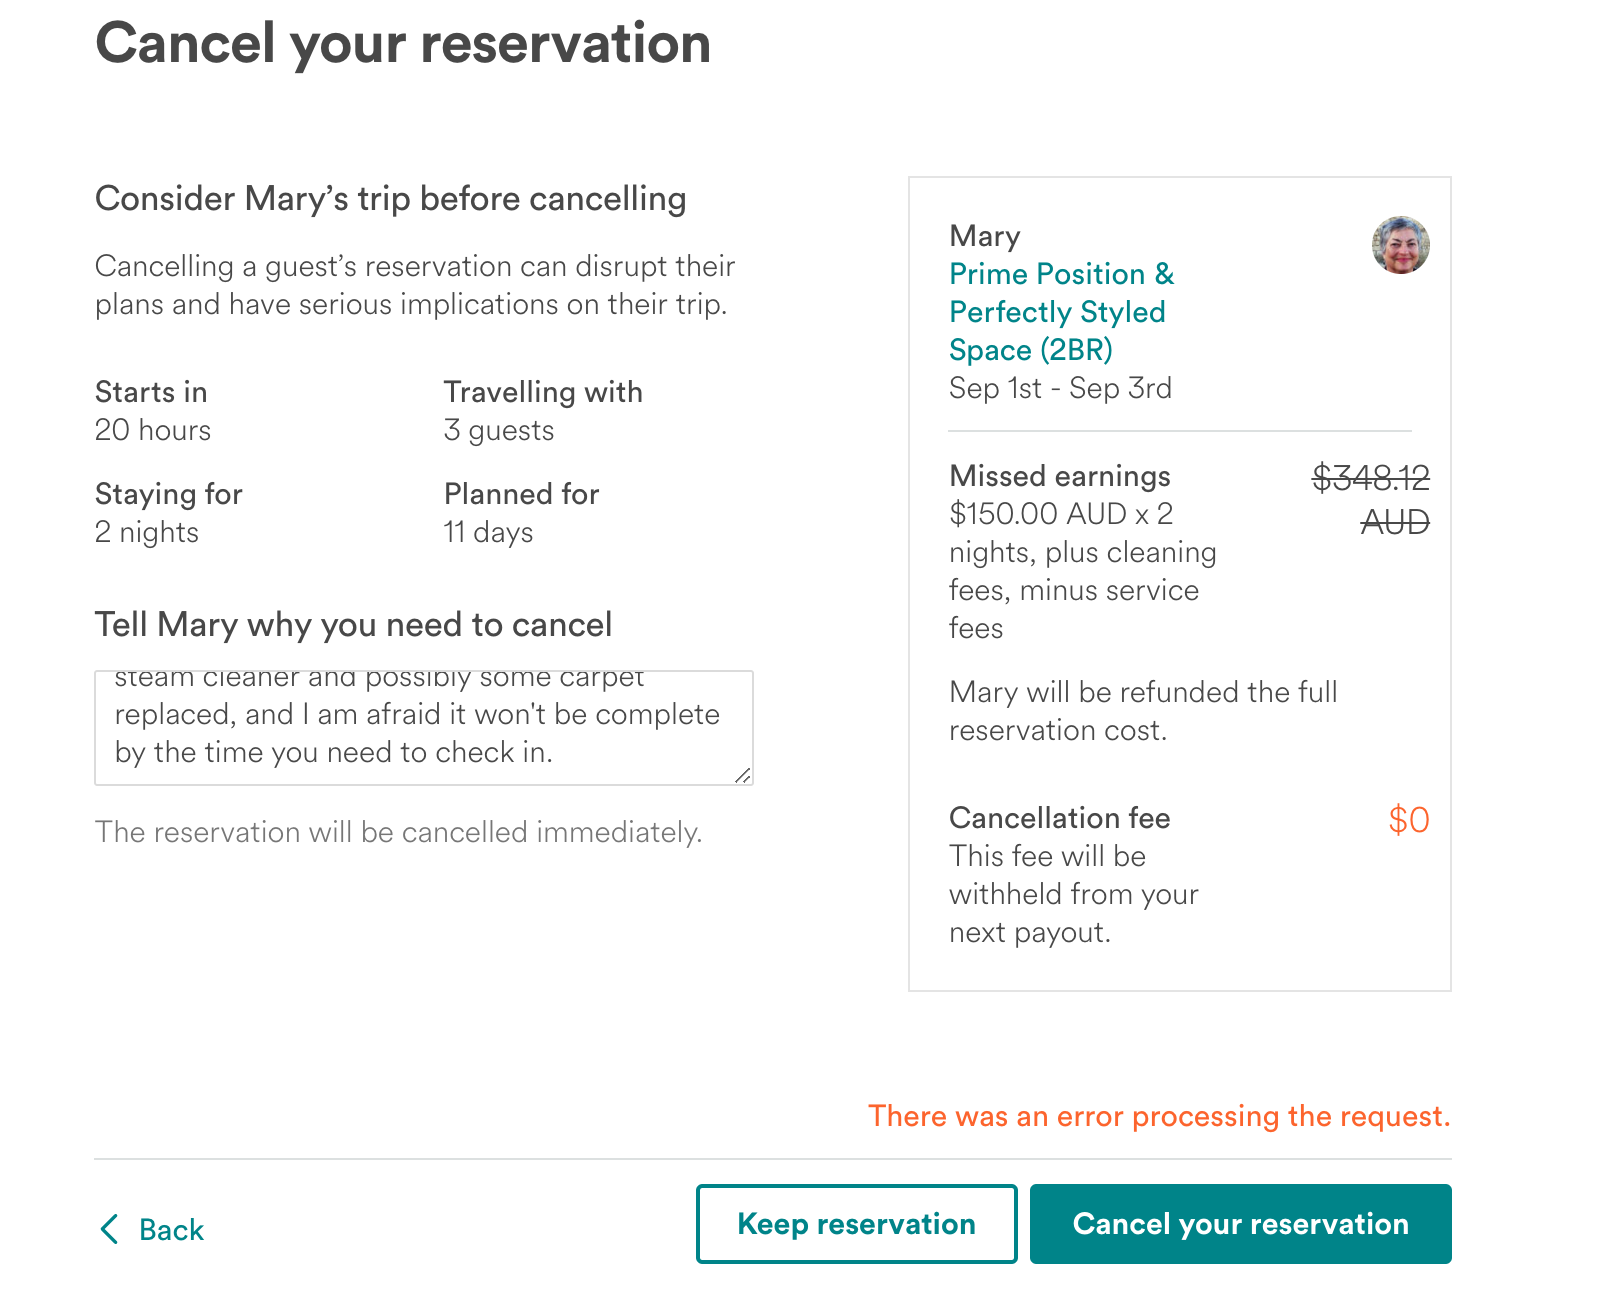This screenshot has width=1624, height=1300.
Task: Click the orange $0 cancellation fee amount
Action: [1408, 820]
